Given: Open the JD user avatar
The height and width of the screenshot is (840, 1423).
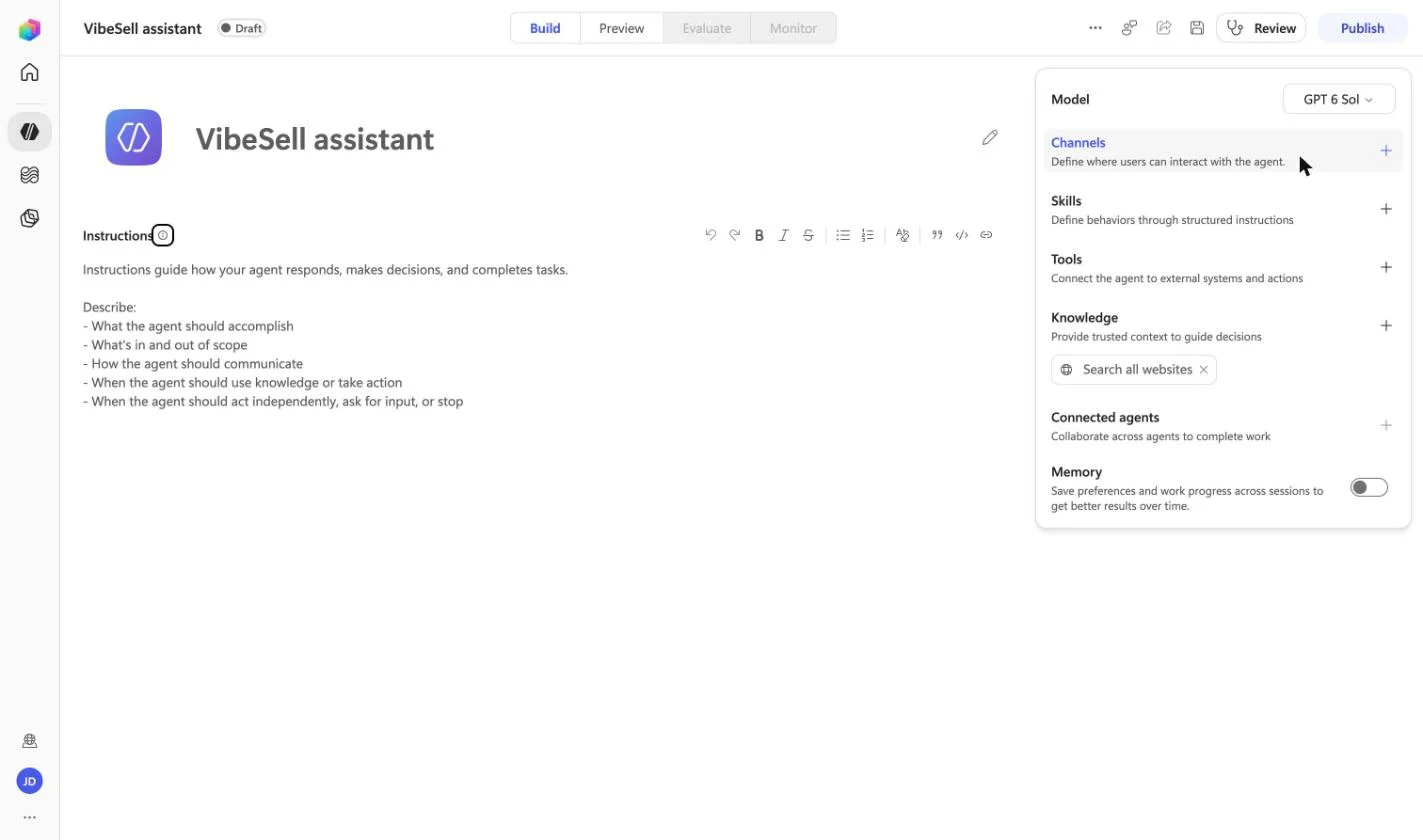Looking at the screenshot, I should pos(30,781).
